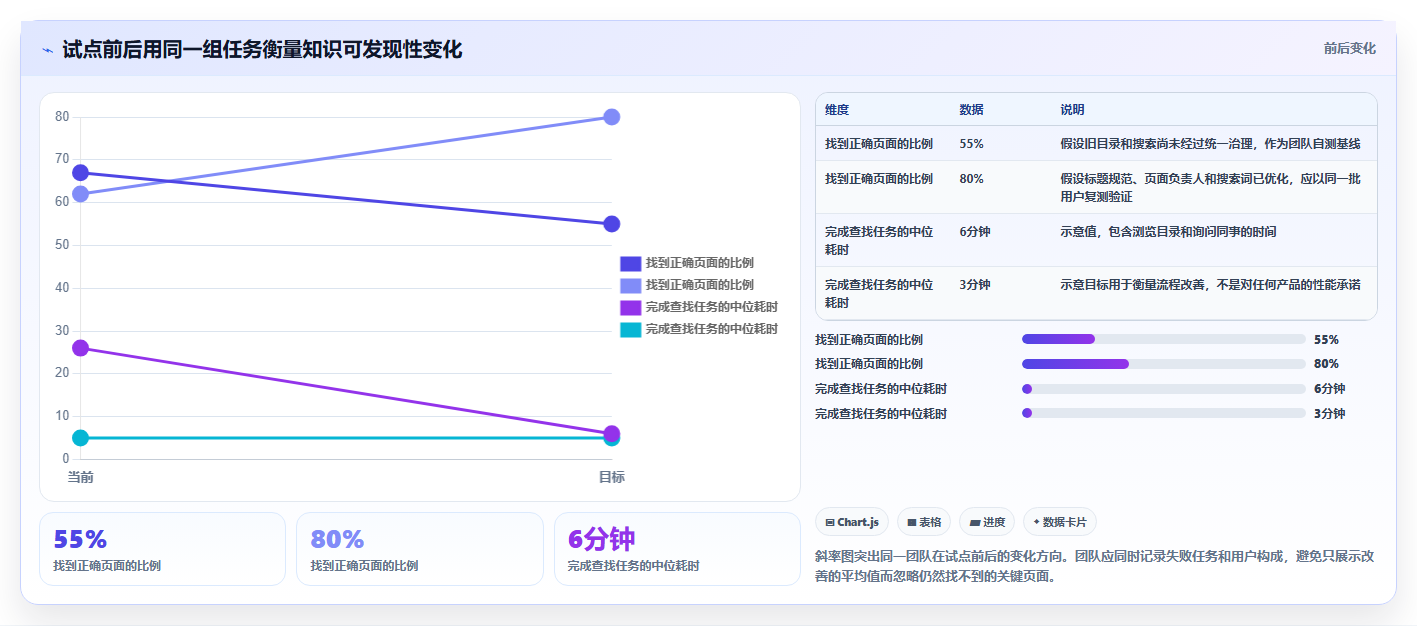This screenshot has height=626, width=1417.
Task: Select the light-blue data point at 62 on 当前
Action: point(81,194)
